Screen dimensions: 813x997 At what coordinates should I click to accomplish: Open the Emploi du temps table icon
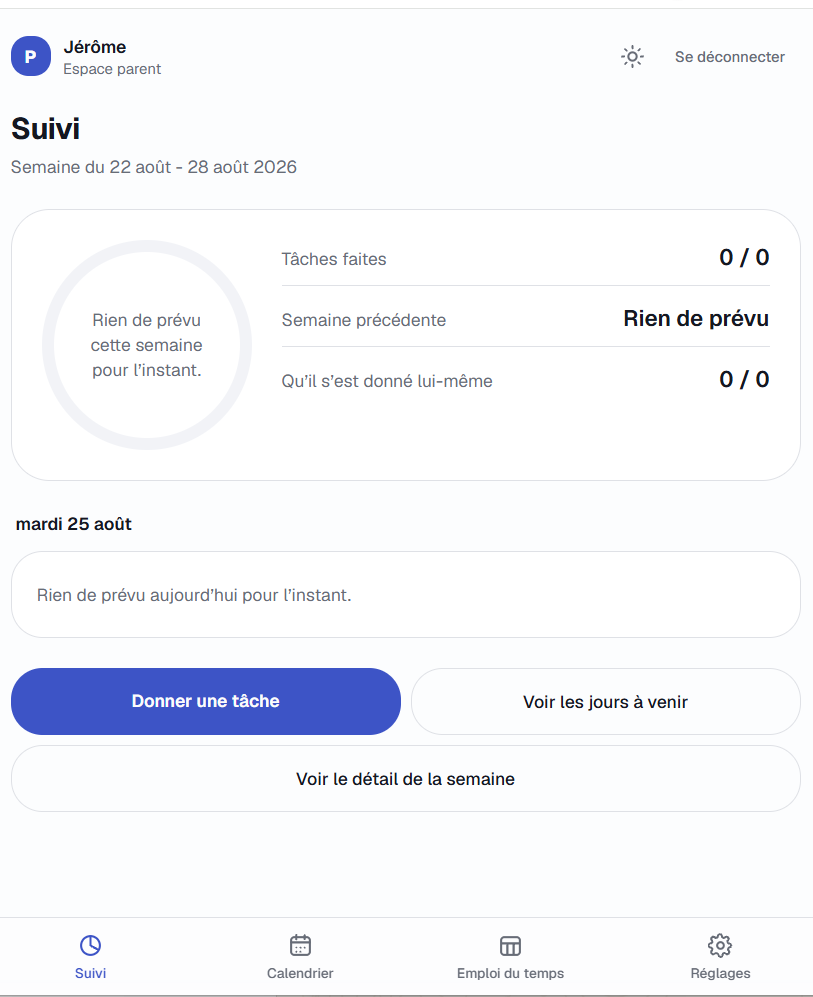click(x=510, y=945)
